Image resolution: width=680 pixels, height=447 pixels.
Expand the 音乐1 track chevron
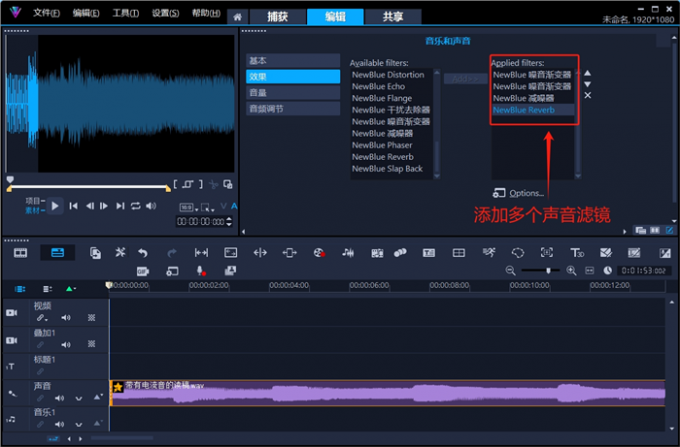(78, 424)
